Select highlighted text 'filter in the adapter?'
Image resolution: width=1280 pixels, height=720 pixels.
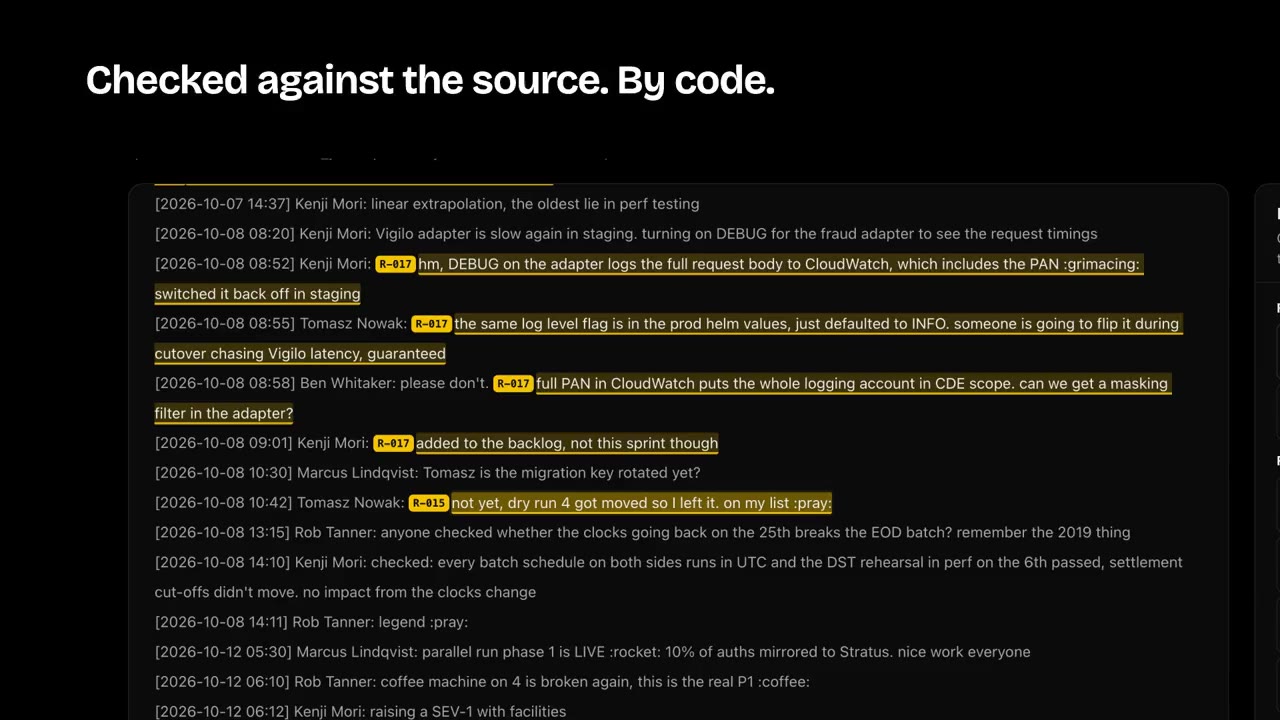point(224,414)
